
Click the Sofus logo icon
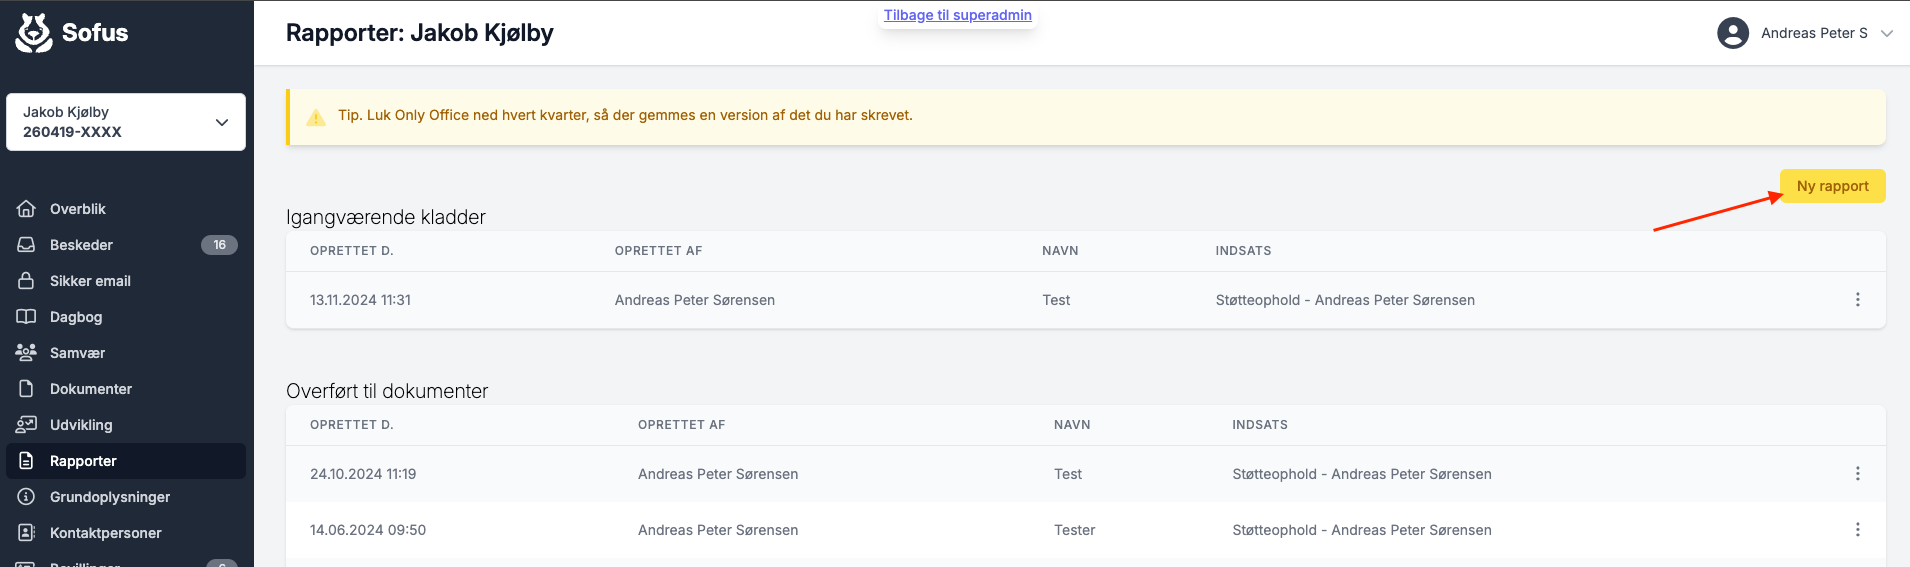pyautogui.click(x=34, y=33)
